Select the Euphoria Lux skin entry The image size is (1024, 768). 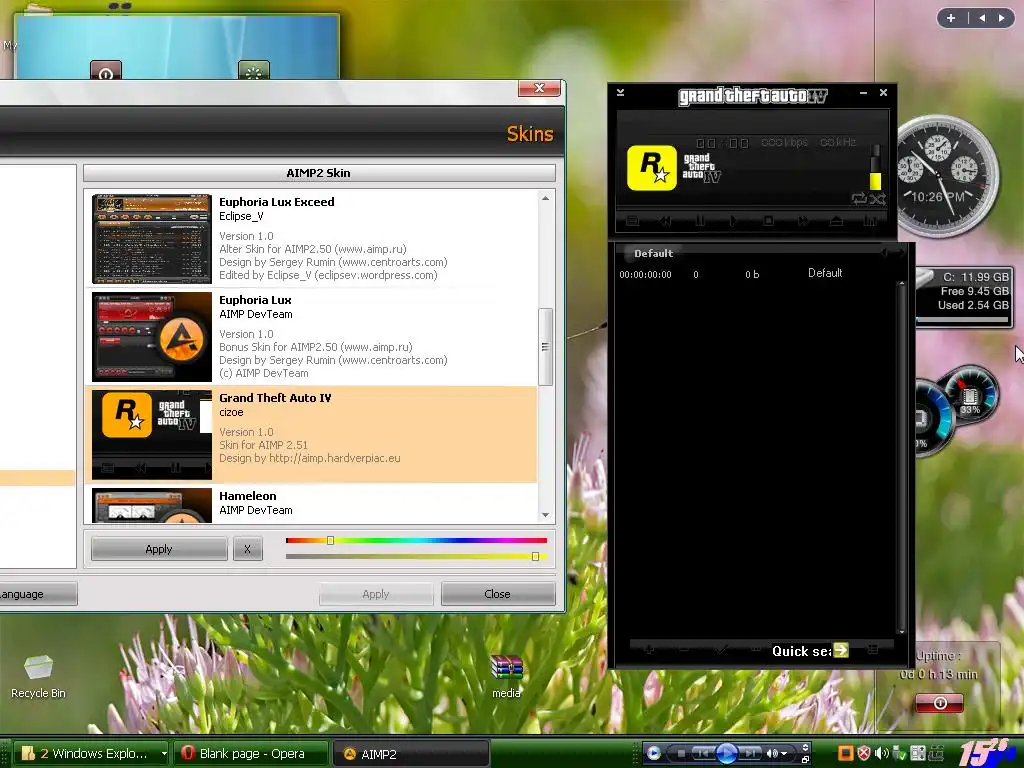click(311, 336)
